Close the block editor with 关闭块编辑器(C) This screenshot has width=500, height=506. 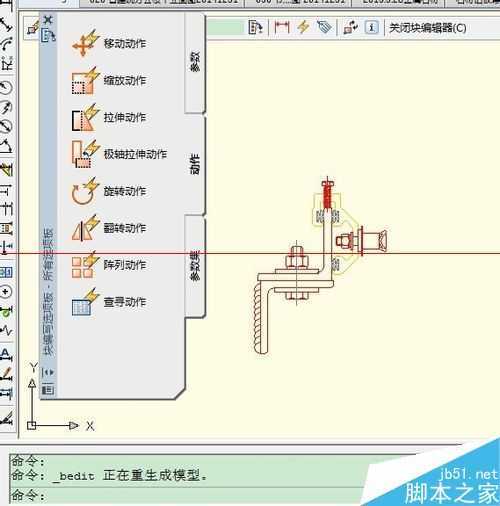(x=428, y=28)
